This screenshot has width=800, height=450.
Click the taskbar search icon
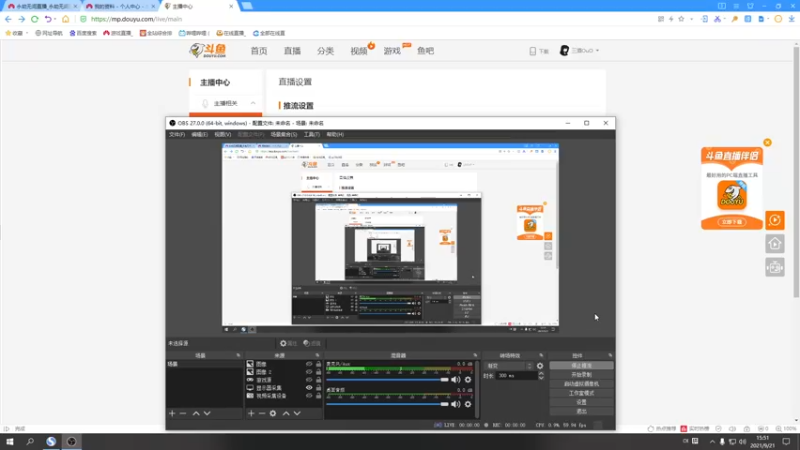[x=30, y=442]
